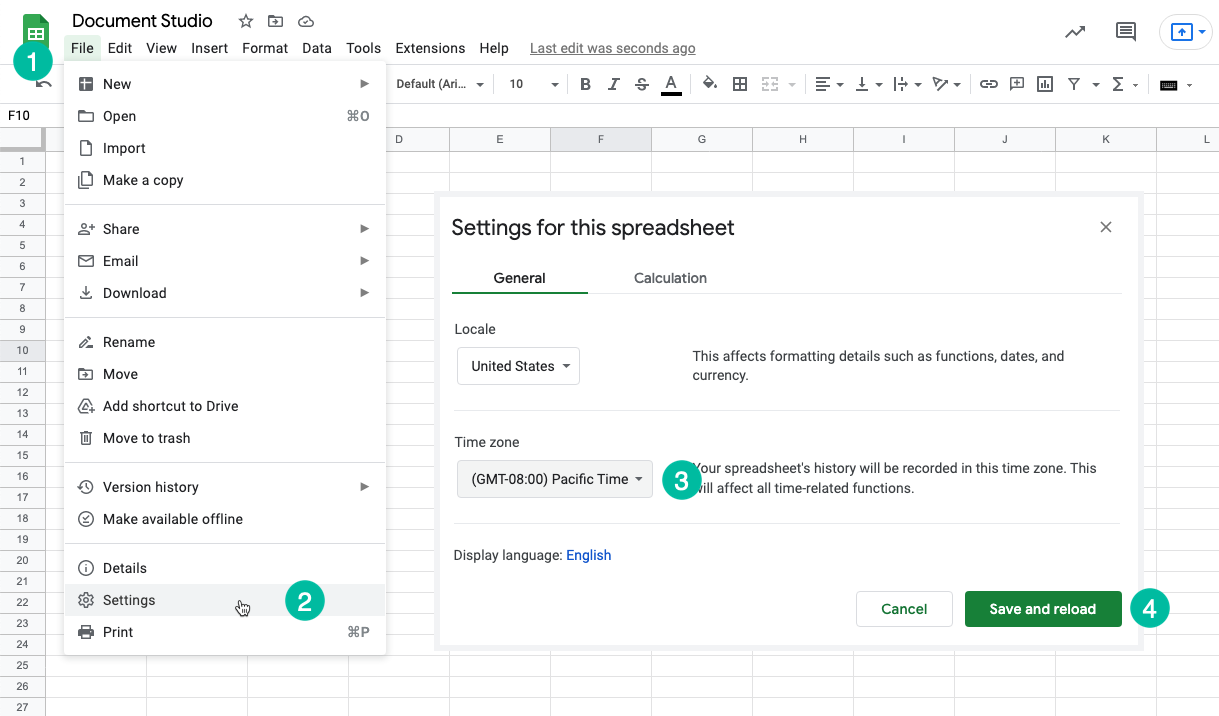Open the text color swatch
1219x716 pixels.
tap(671, 84)
